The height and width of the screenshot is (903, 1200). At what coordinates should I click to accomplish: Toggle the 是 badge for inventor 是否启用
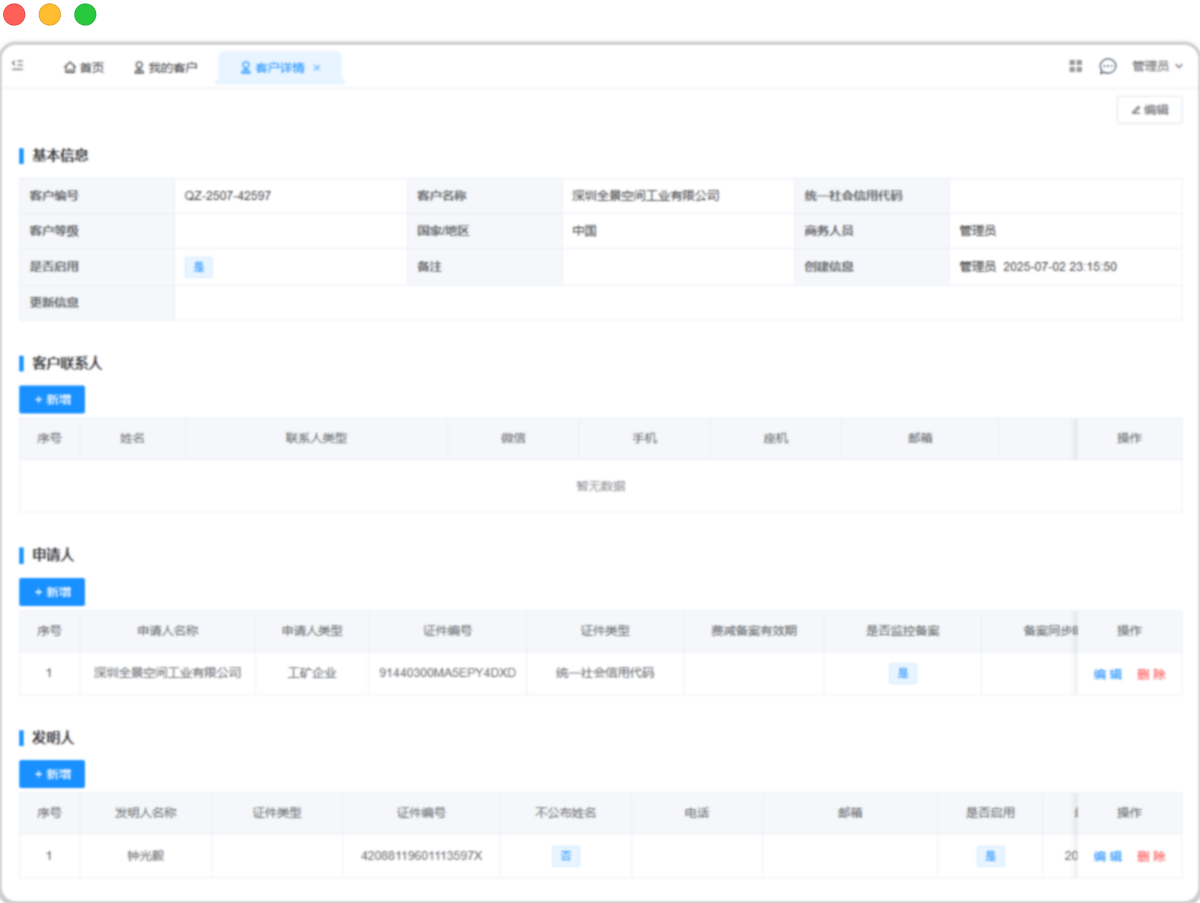point(990,856)
